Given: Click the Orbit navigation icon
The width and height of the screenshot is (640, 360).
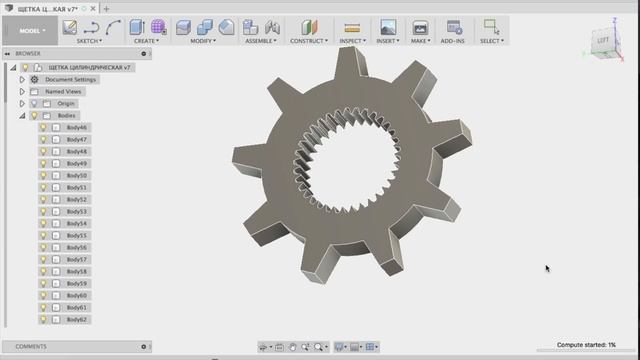Looking at the screenshot, I should tap(263, 347).
